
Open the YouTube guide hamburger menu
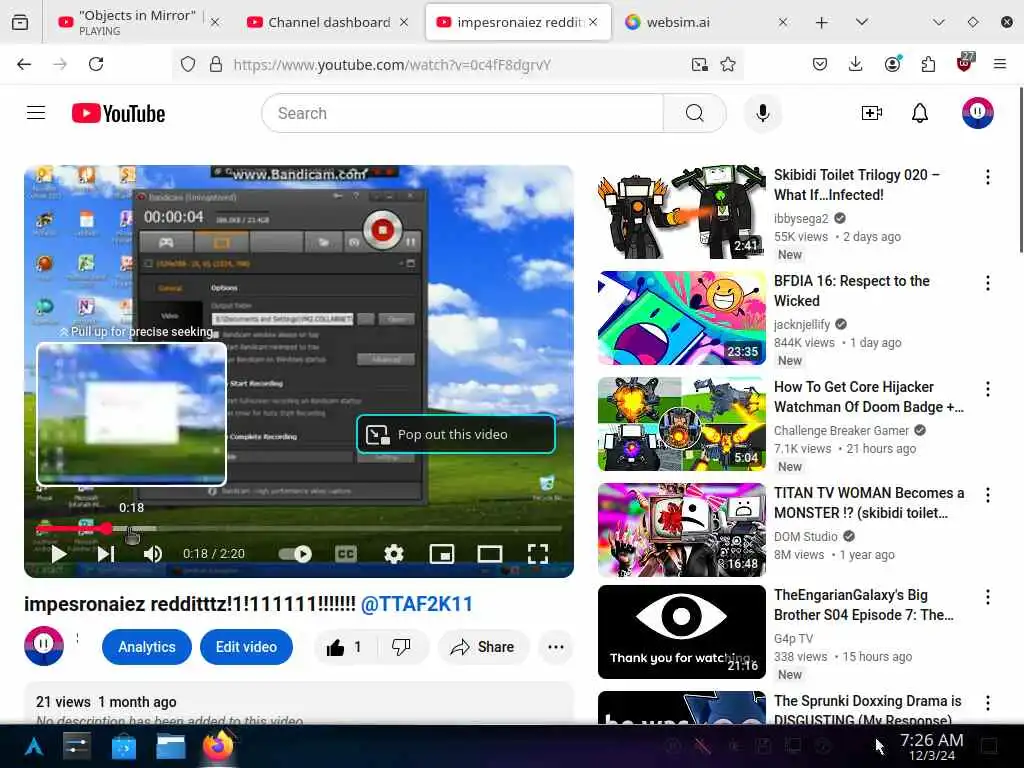click(x=36, y=113)
